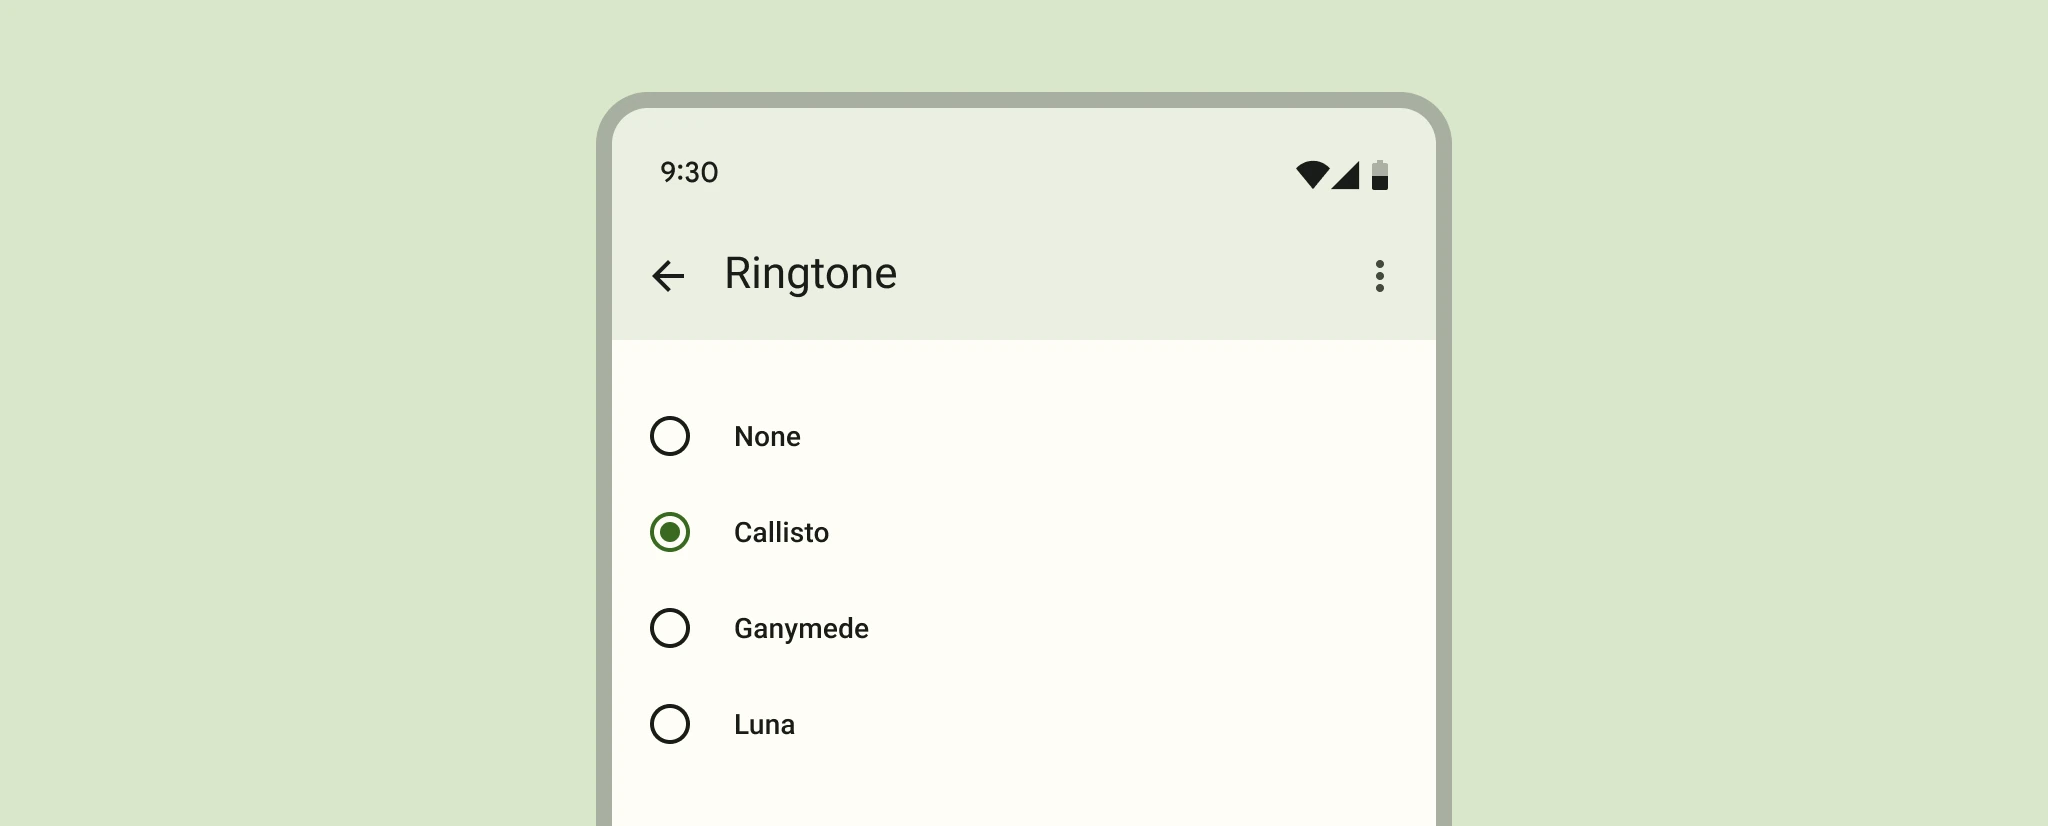Tap the currently selected Callisto indicator
Viewport: 2048px width, 826px height.
(x=670, y=533)
